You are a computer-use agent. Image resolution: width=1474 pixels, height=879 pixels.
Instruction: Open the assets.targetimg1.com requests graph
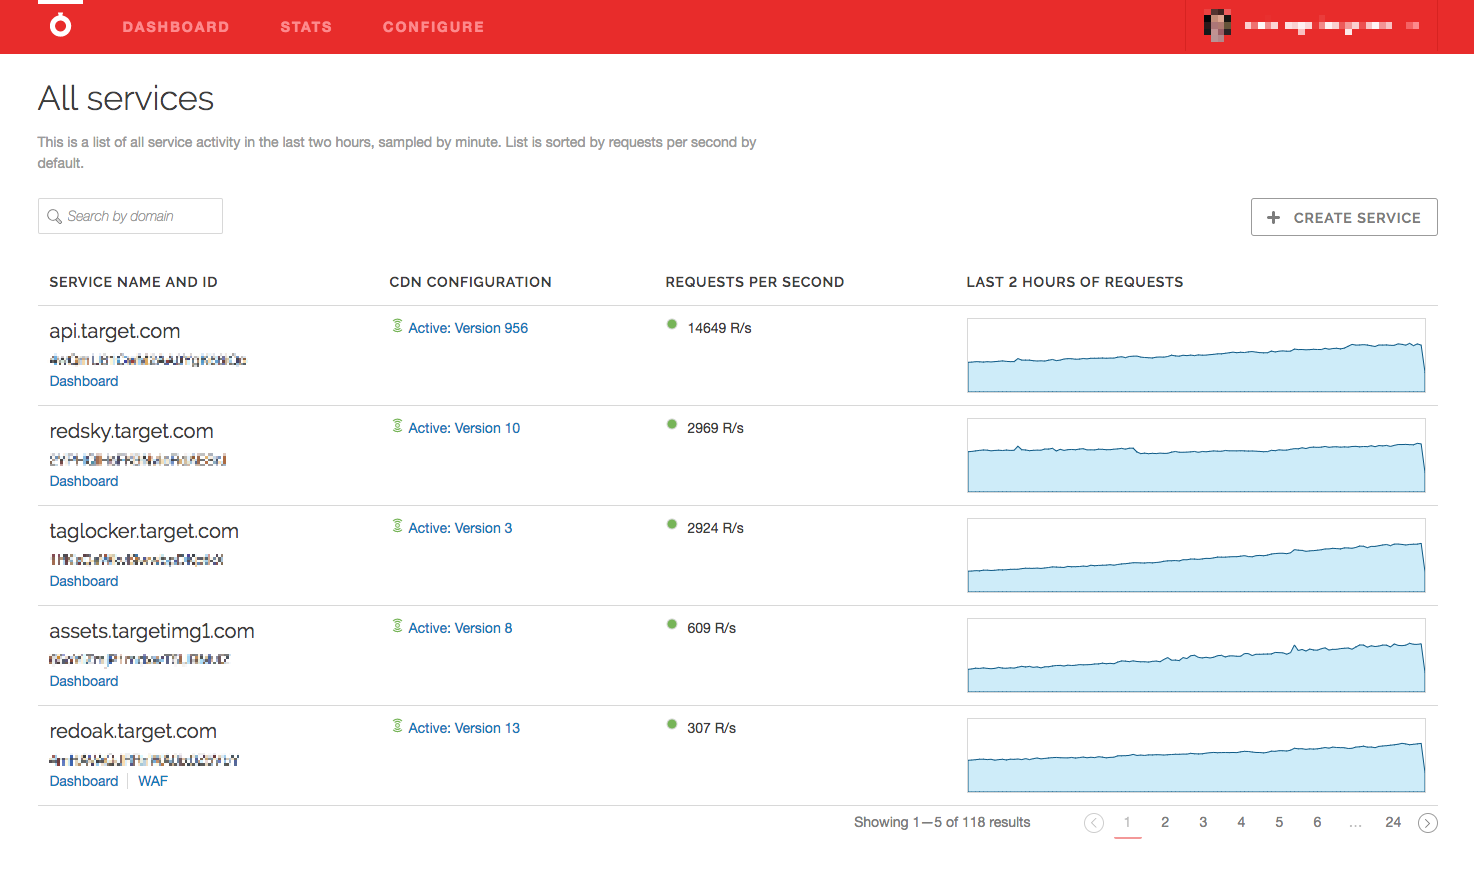(1196, 655)
